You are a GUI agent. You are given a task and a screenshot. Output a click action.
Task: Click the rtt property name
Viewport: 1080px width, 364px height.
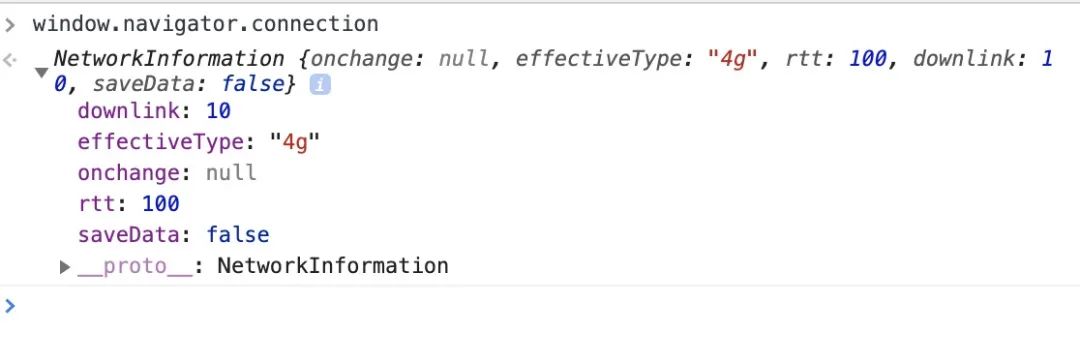coord(96,203)
